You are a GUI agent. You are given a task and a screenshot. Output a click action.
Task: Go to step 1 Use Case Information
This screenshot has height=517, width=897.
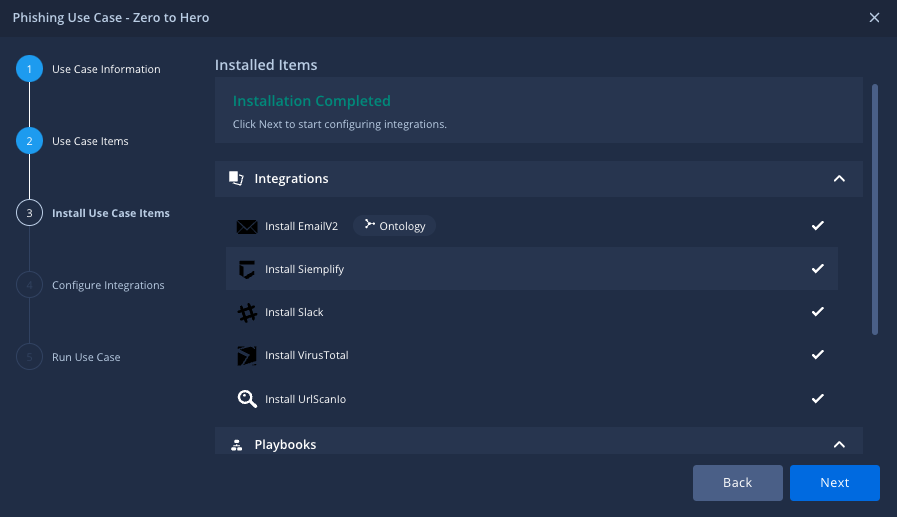(x=29, y=69)
